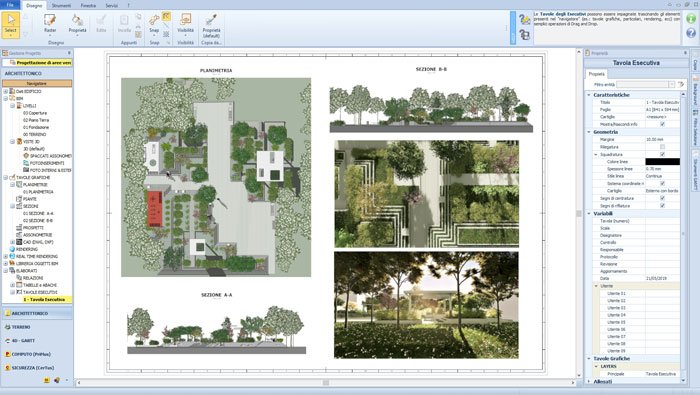Click the RENDERING node icon in navigator
Screen dimensions: 700x395
pos(12,249)
